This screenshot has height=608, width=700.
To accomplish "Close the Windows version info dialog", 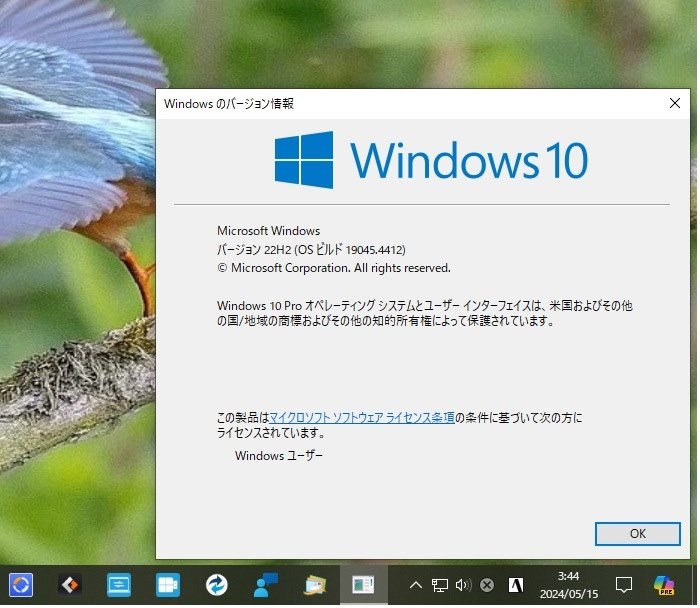I will 674,103.
